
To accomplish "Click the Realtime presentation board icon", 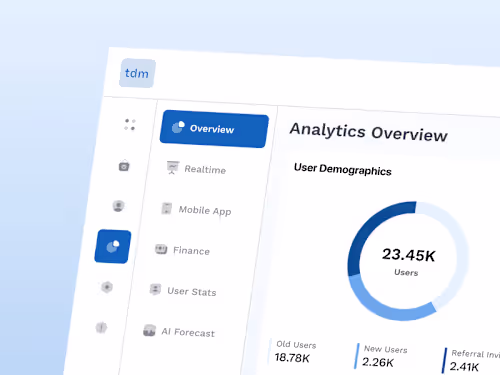I will (x=173, y=167).
